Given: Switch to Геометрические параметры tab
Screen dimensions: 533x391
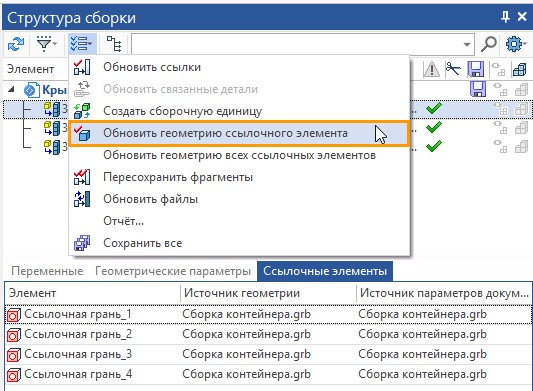Looking at the screenshot, I should [173, 271].
